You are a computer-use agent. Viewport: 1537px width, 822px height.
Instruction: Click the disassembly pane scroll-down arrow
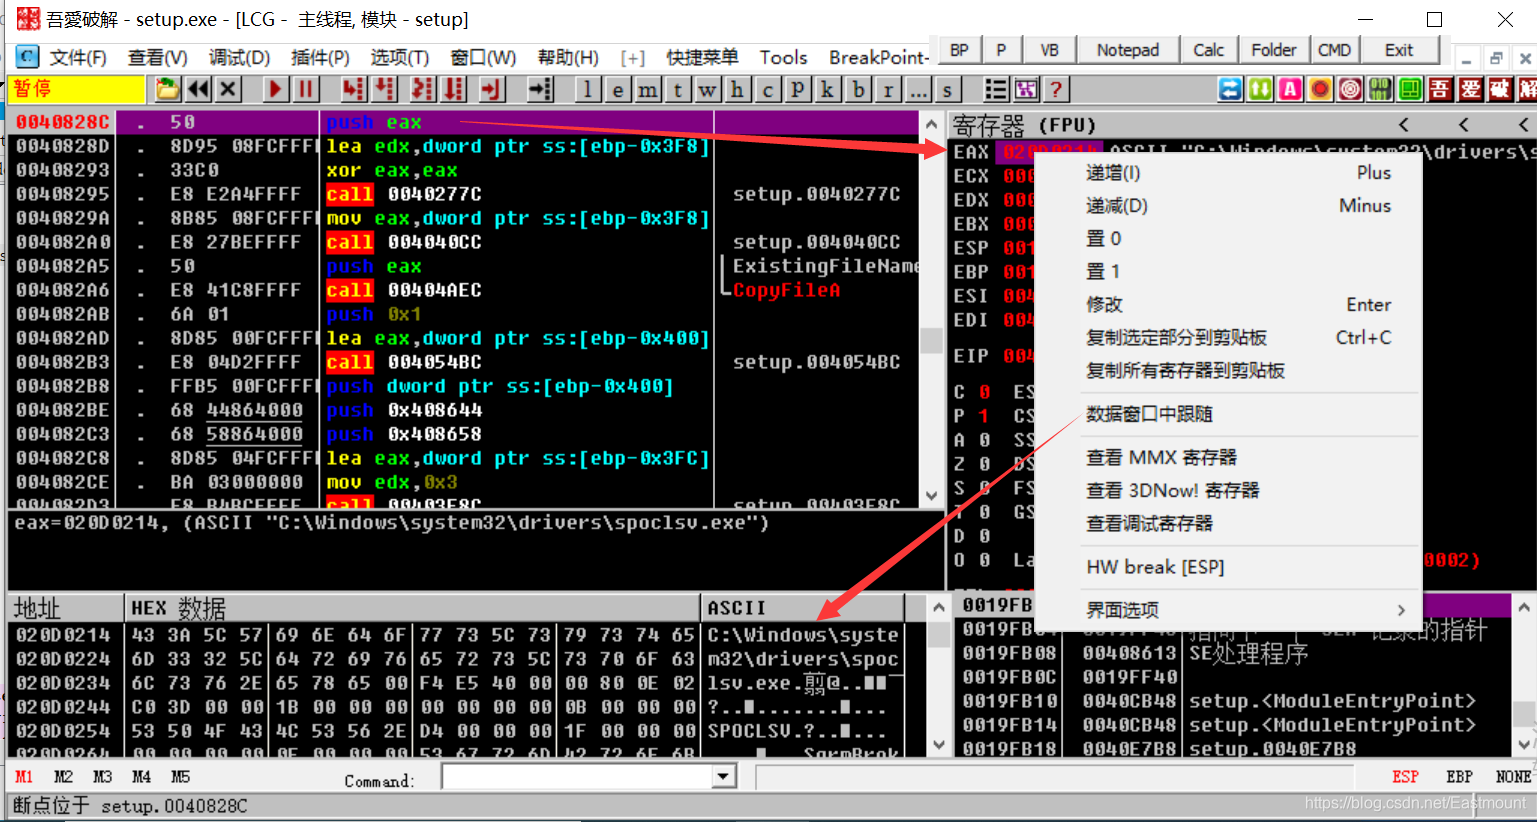(931, 496)
